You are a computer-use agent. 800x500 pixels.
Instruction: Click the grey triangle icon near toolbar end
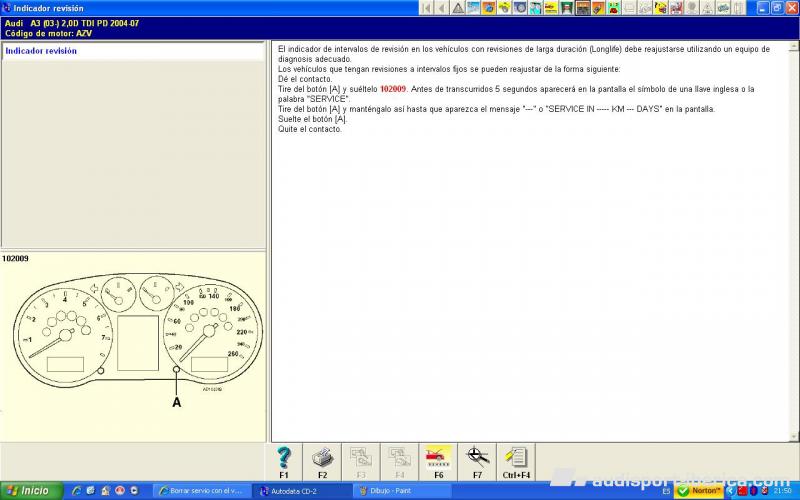[x=708, y=8]
